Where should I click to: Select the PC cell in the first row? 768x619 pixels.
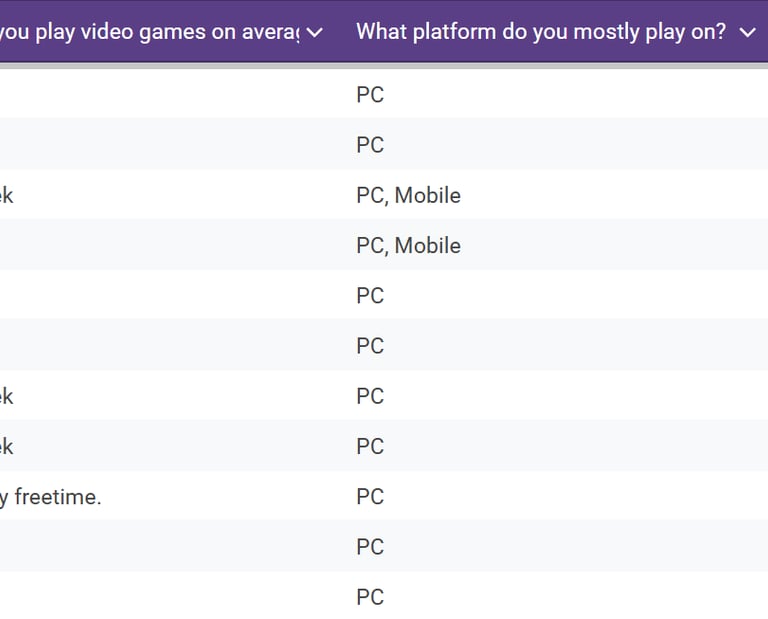tap(370, 95)
